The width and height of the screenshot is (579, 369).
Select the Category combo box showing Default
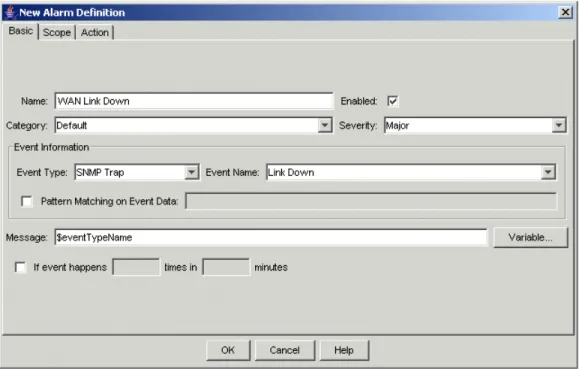[x=193, y=125]
